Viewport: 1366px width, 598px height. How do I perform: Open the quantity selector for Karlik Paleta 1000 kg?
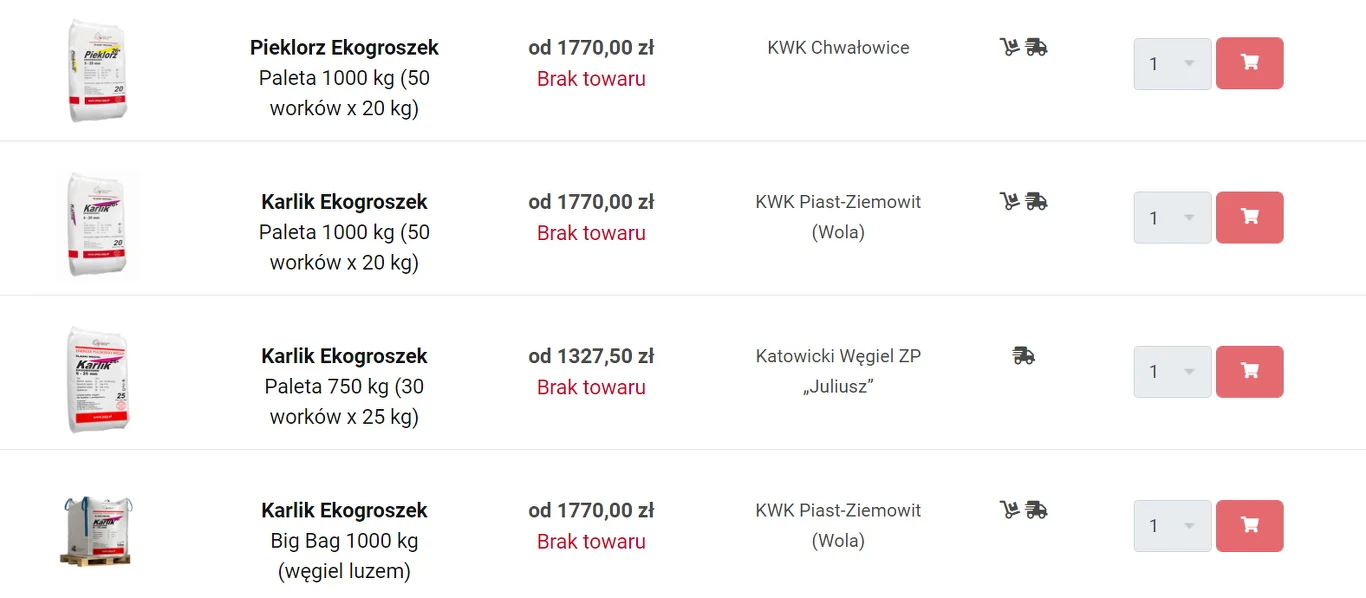(1171, 217)
